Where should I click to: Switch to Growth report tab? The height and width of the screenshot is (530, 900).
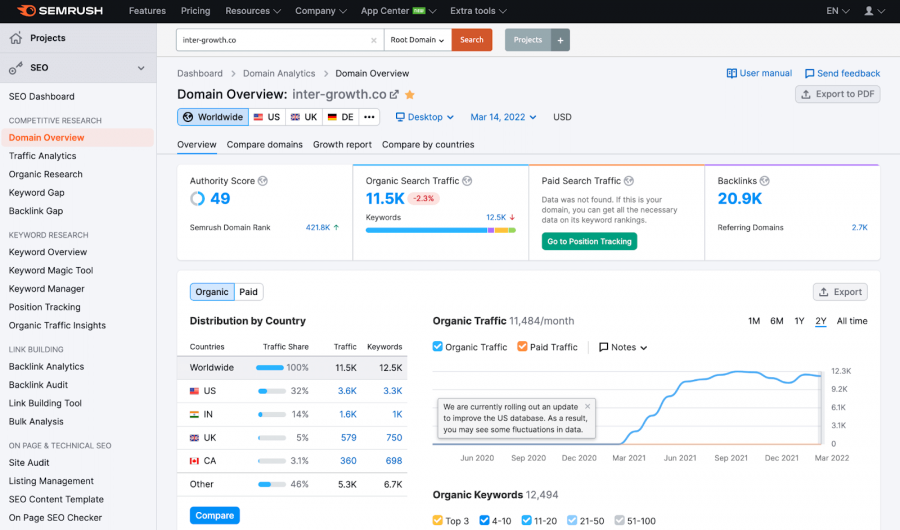(342, 145)
